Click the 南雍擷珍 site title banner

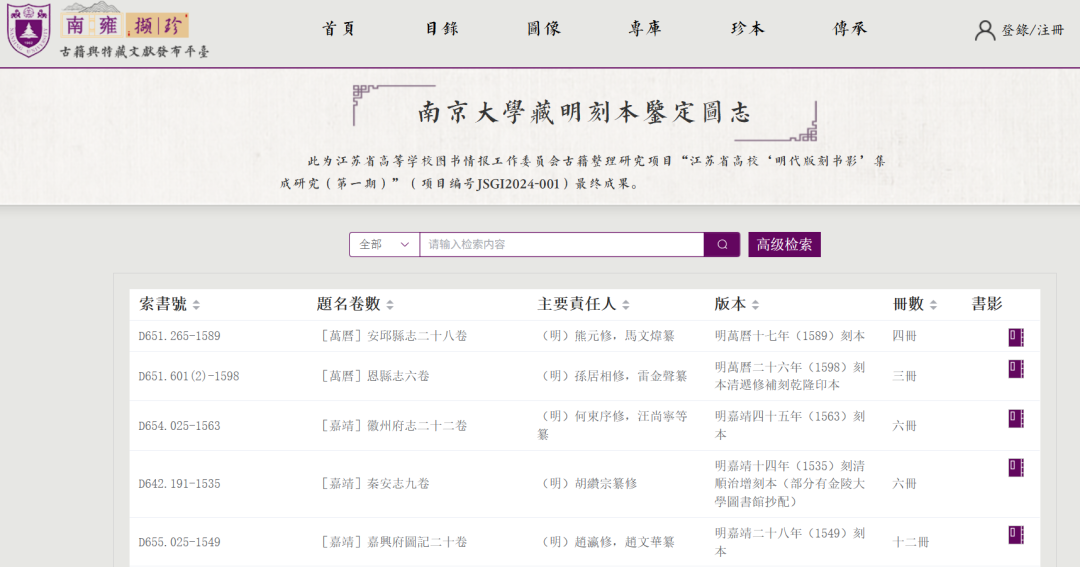point(125,25)
